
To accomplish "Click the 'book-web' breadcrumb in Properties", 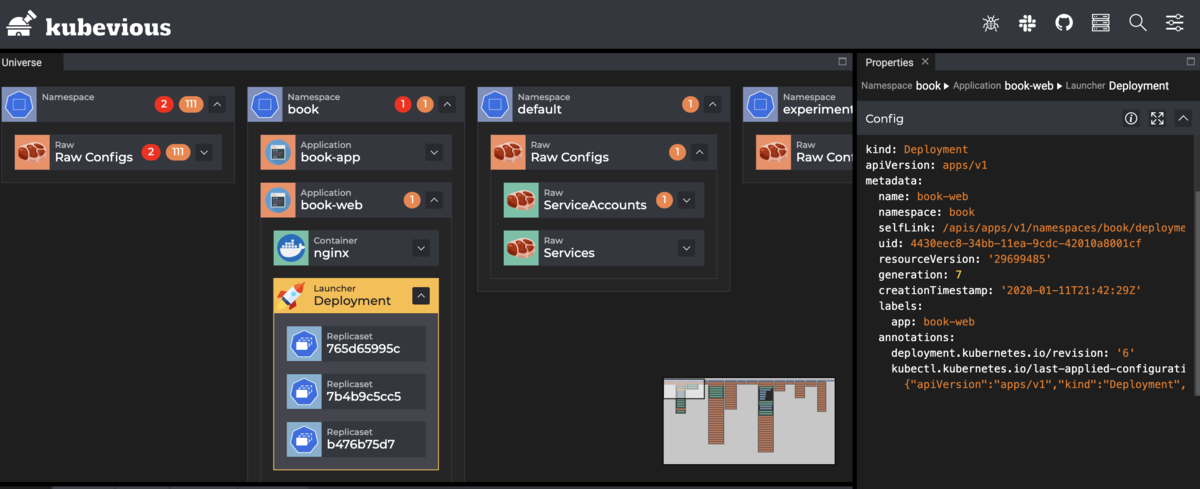I will point(1029,86).
